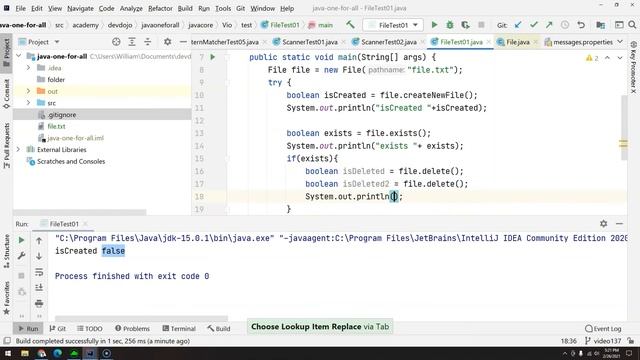Viewport: 640px width, 360px height.
Task: Open the Terminal tool window
Action: [179, 328]
